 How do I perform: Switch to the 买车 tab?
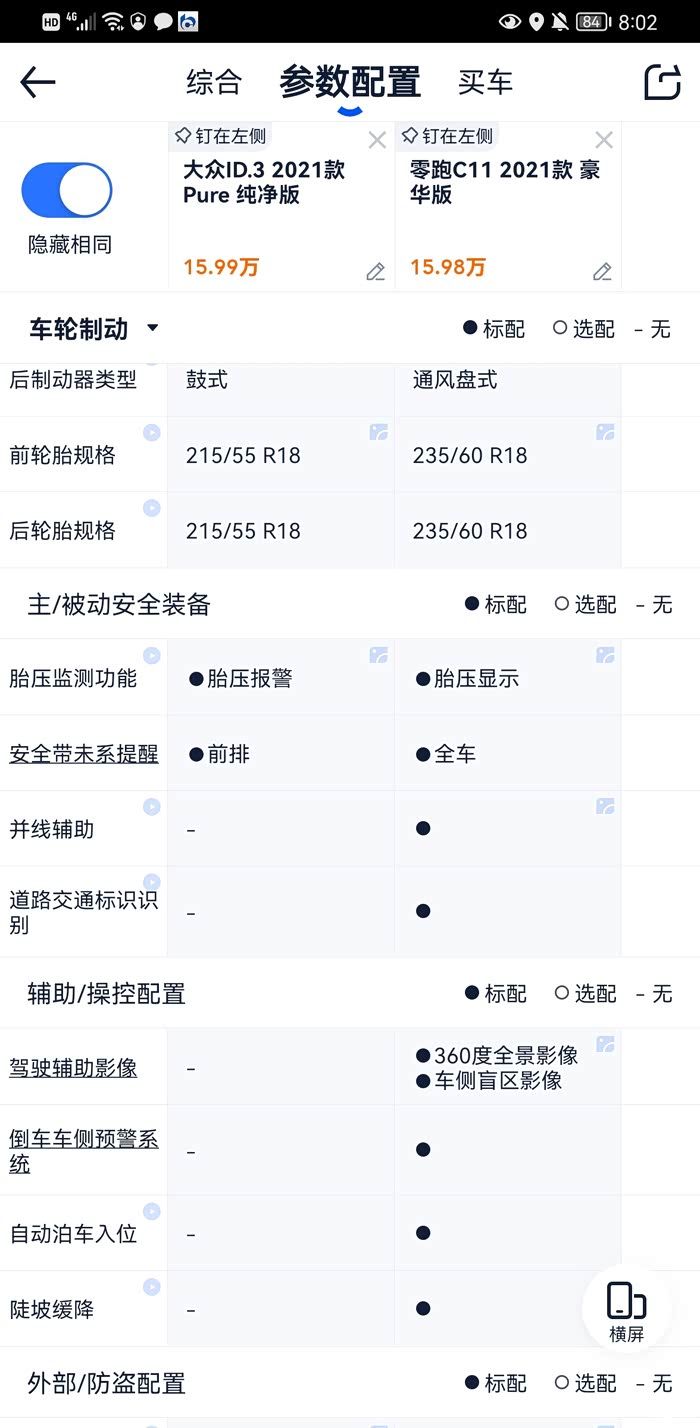(x=485, y=82)
